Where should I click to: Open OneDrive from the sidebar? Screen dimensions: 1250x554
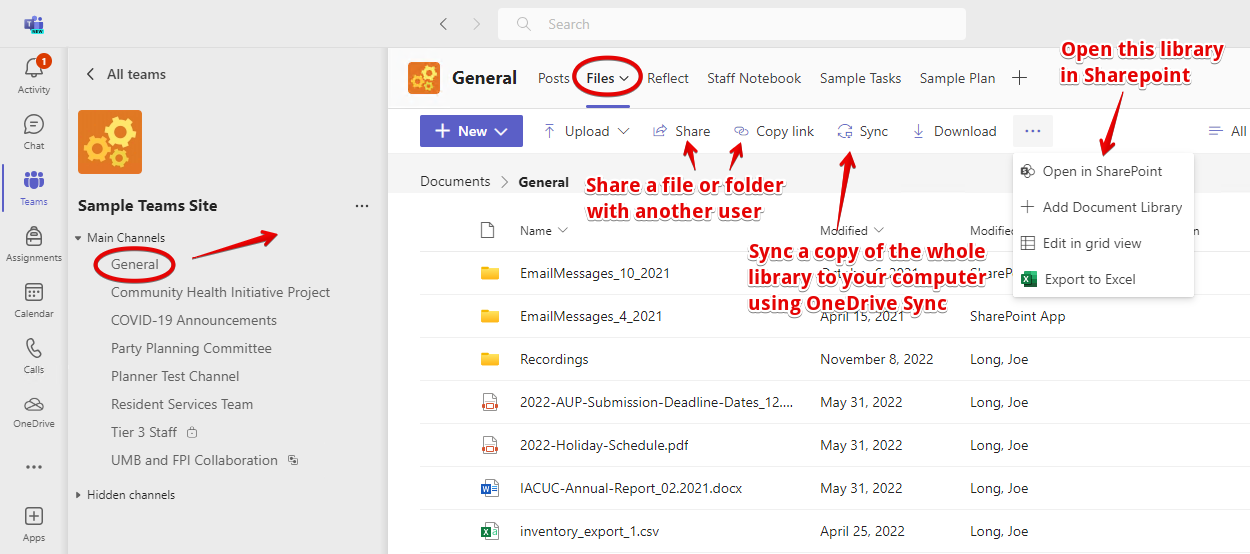pos(33,411)
